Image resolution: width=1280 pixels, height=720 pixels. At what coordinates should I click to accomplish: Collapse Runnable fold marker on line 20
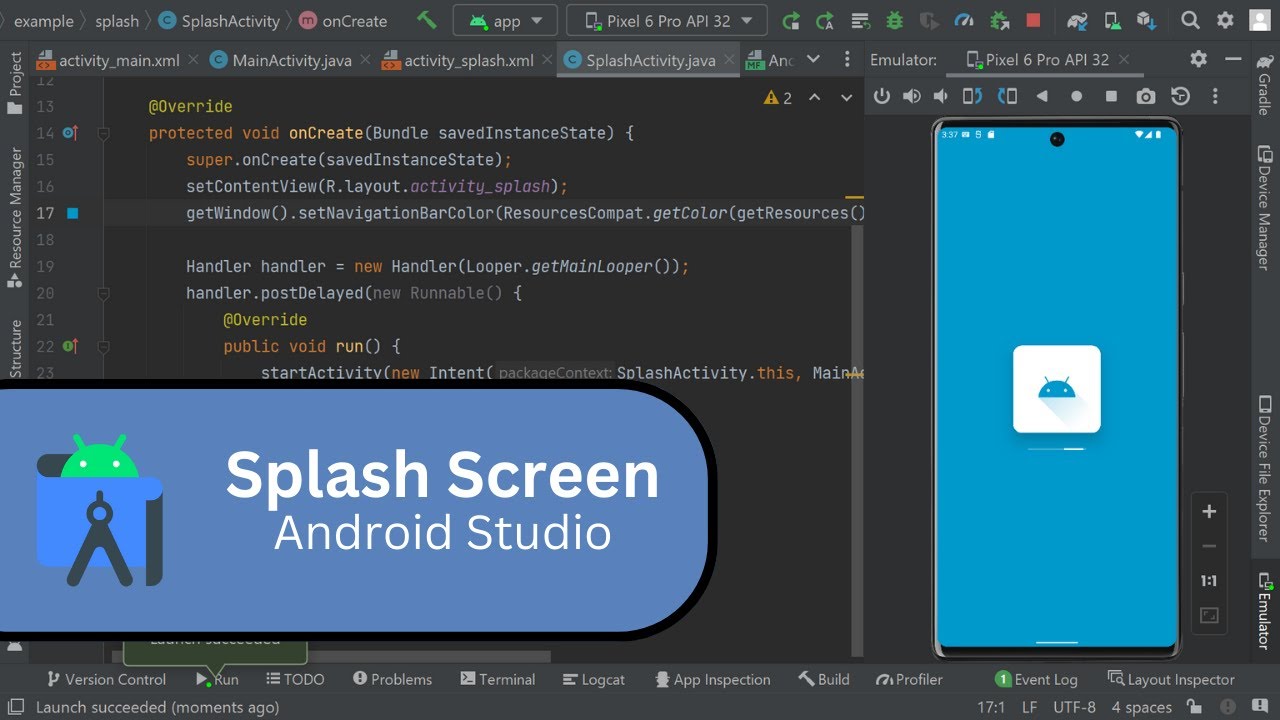[x=103, y=293]
